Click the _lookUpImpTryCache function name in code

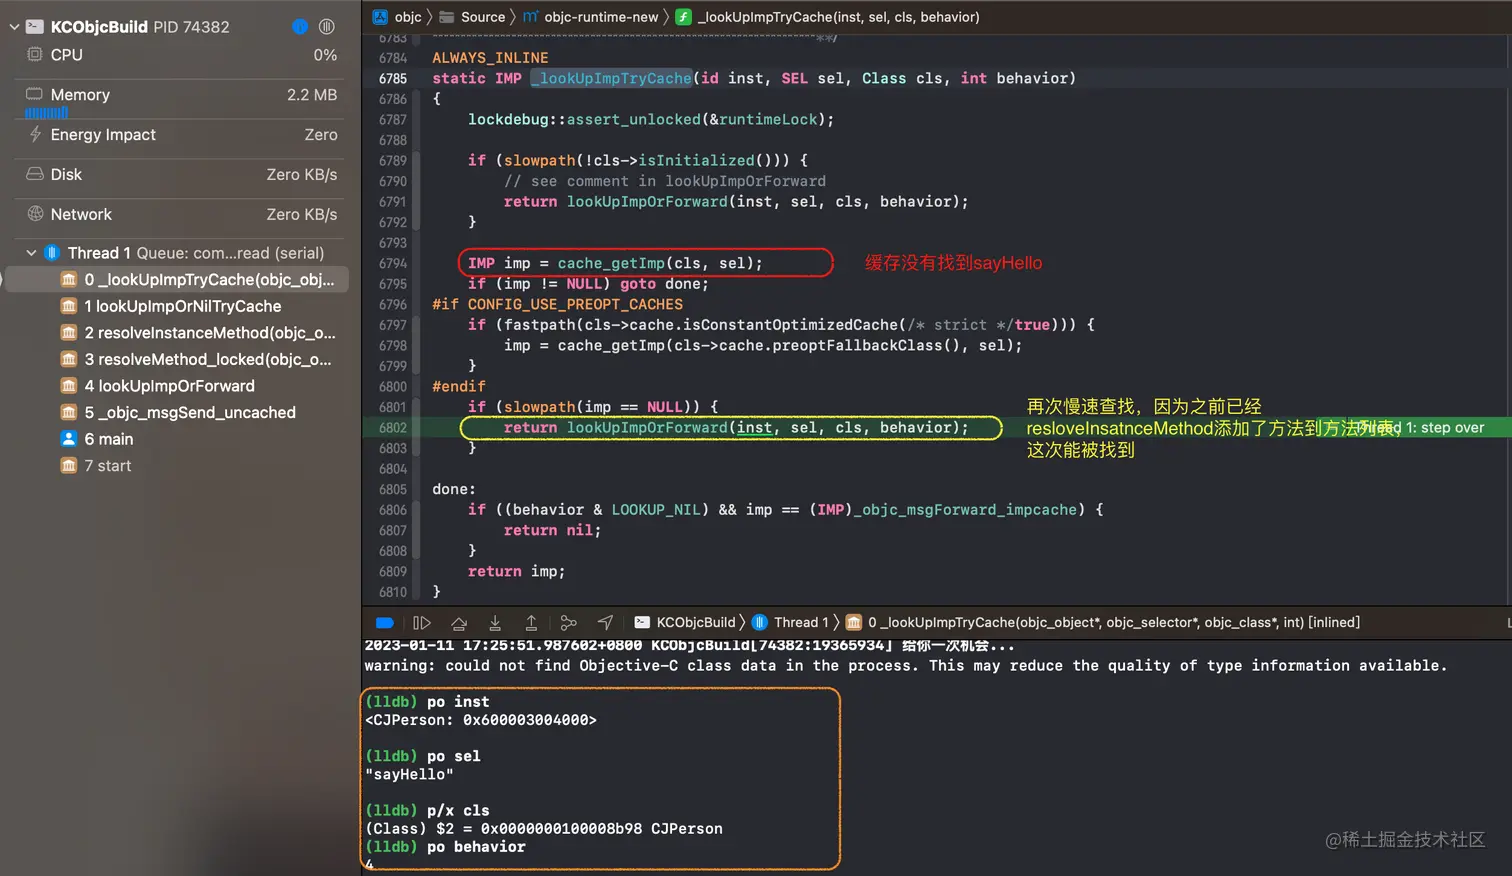[611, 78]
